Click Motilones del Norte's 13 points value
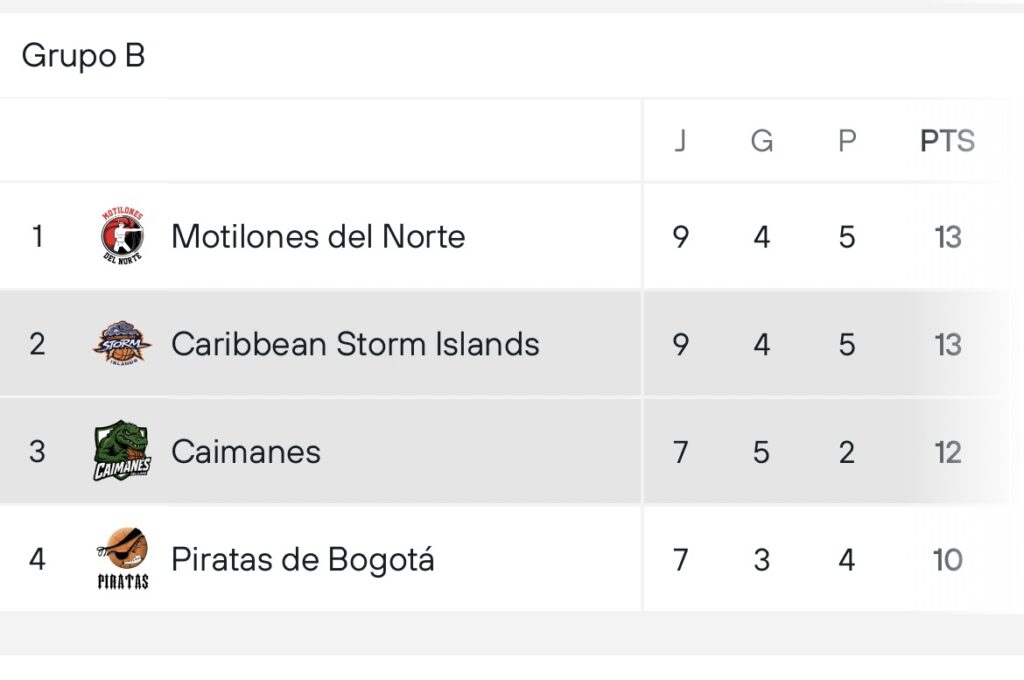Screen dimensions: 1024x680 pos(947,237)
